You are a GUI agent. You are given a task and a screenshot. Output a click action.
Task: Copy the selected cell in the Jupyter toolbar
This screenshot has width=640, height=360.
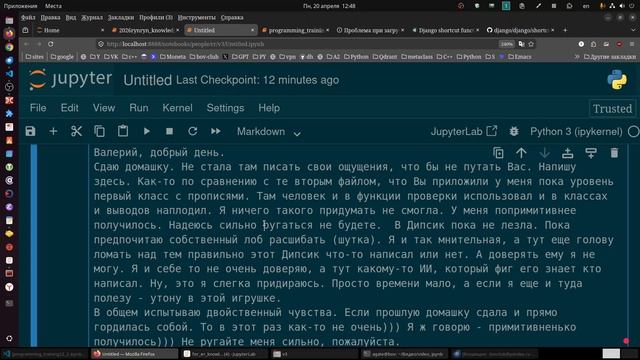99,131
